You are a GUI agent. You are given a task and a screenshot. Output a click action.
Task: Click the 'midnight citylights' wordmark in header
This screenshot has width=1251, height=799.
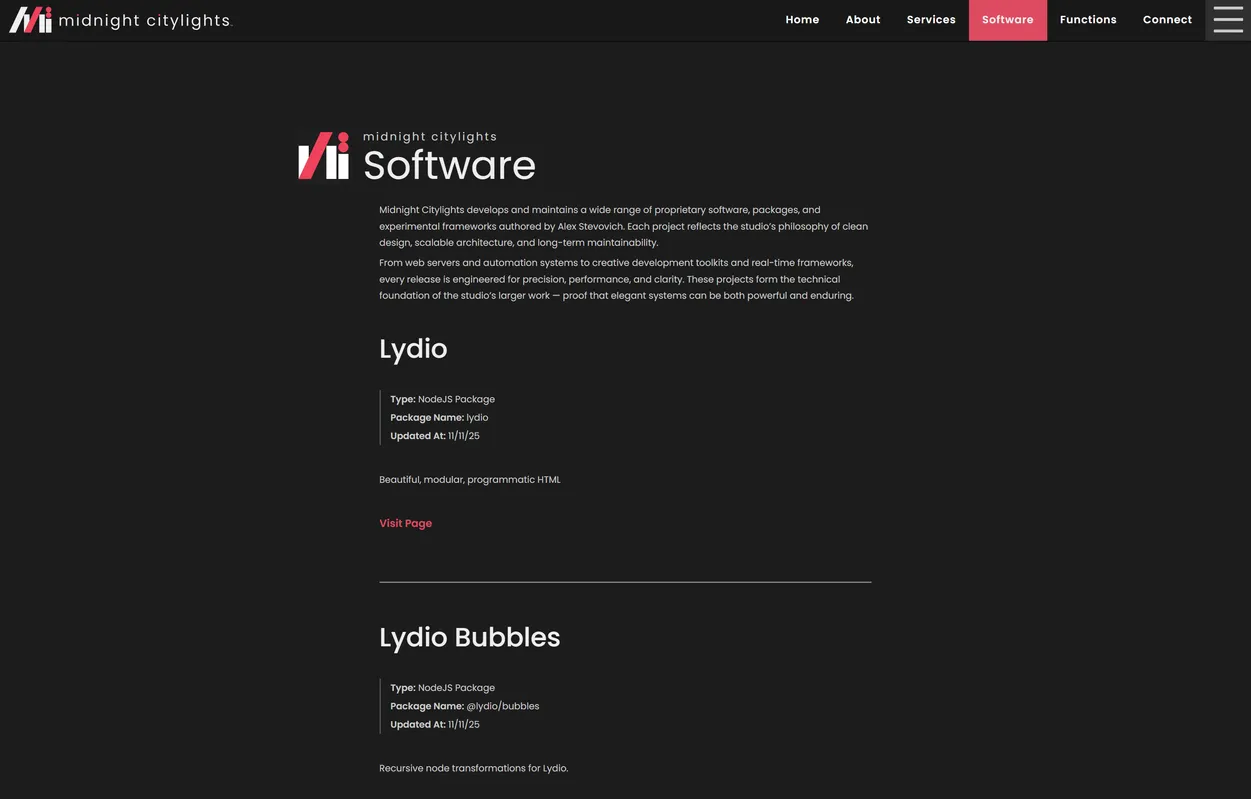(x=145, y=17)
